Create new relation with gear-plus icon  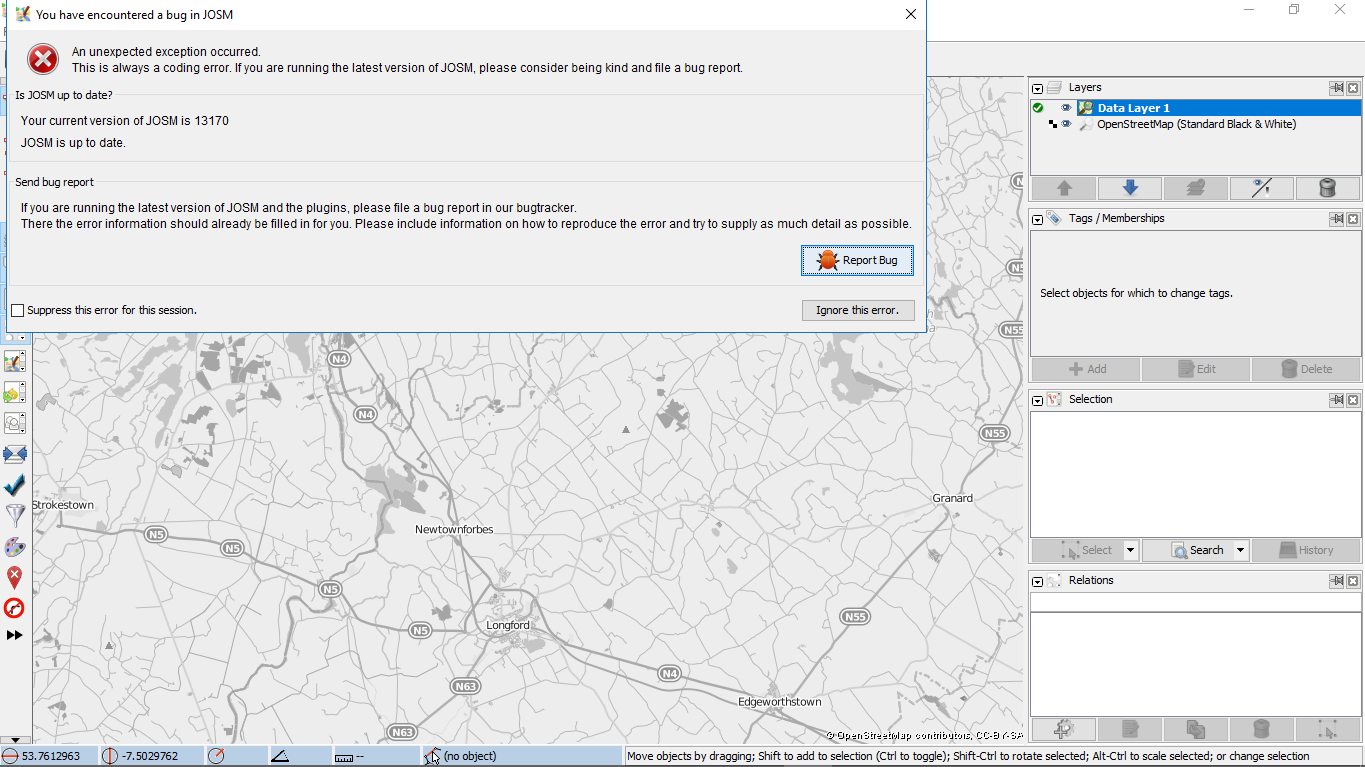(x=1063, y=730)
